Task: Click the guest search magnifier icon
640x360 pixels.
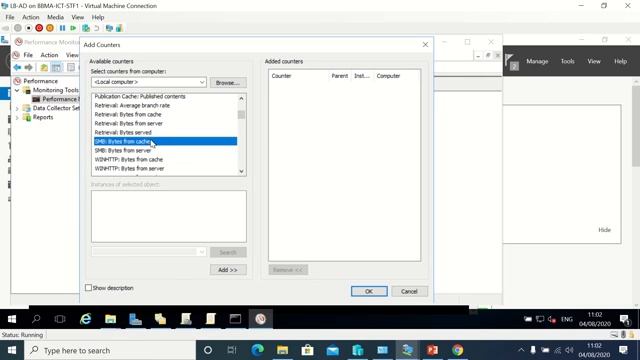Action: (36, 319)
